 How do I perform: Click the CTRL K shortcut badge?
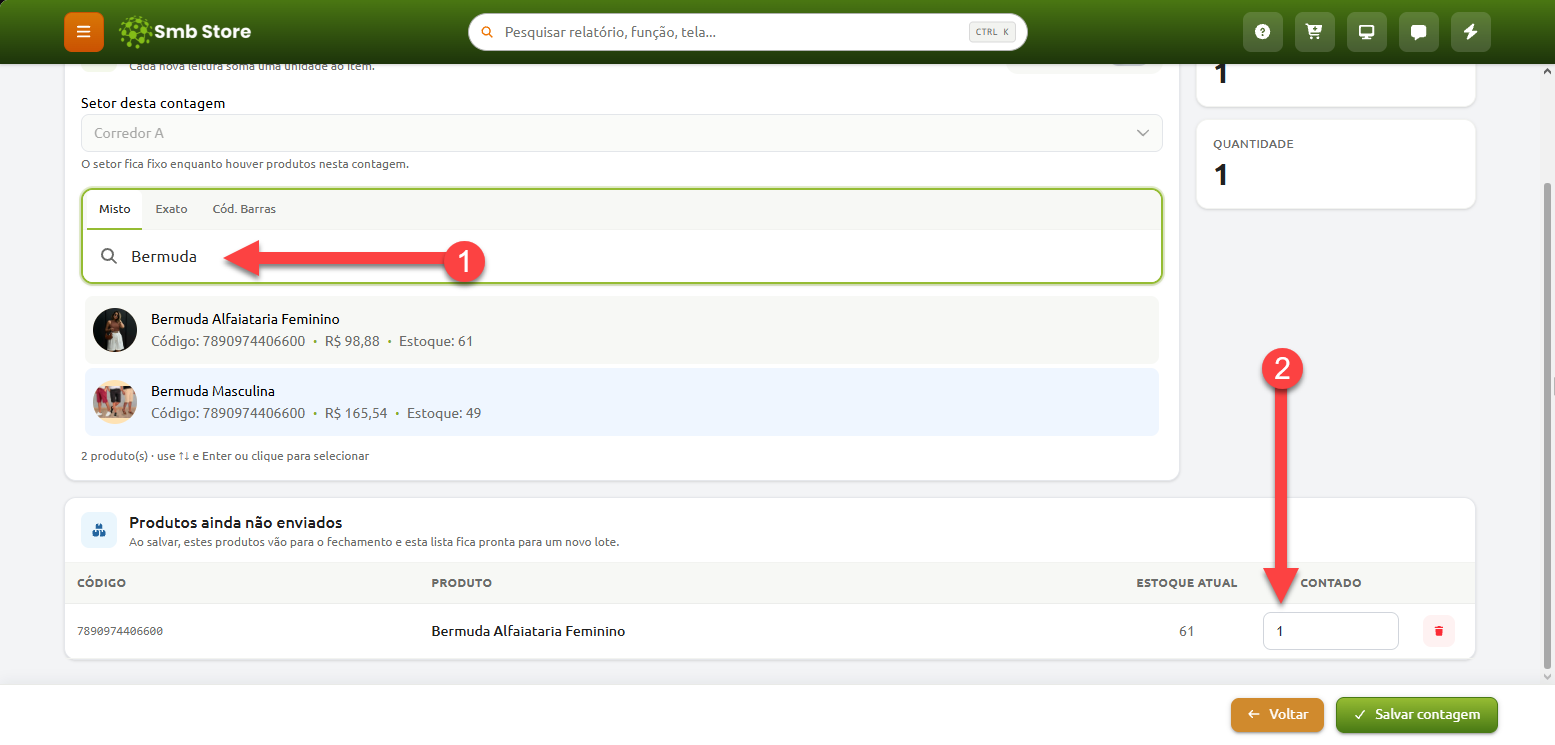pos(992,32)
